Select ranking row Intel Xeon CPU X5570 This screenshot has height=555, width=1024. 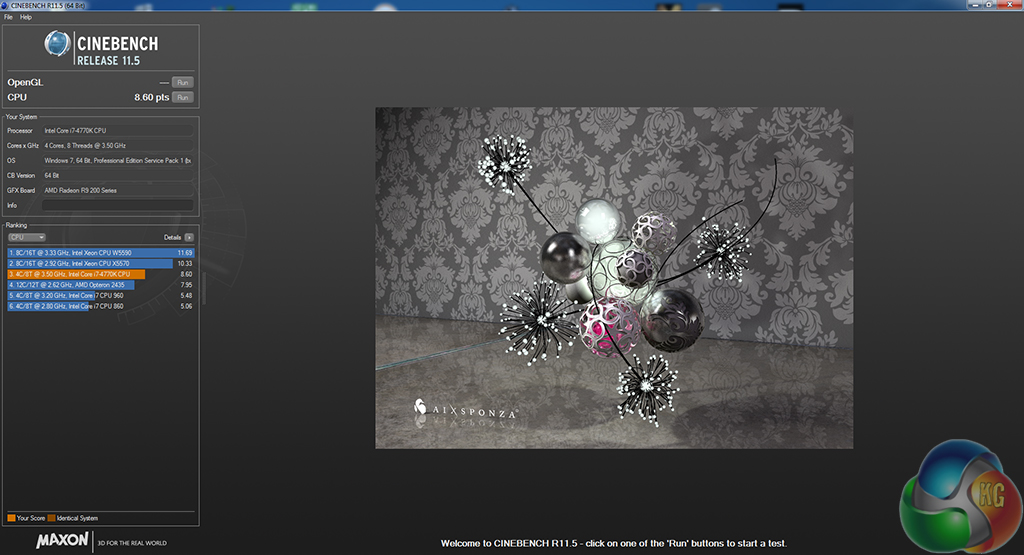pyautogui.click(x=101, y=263)
